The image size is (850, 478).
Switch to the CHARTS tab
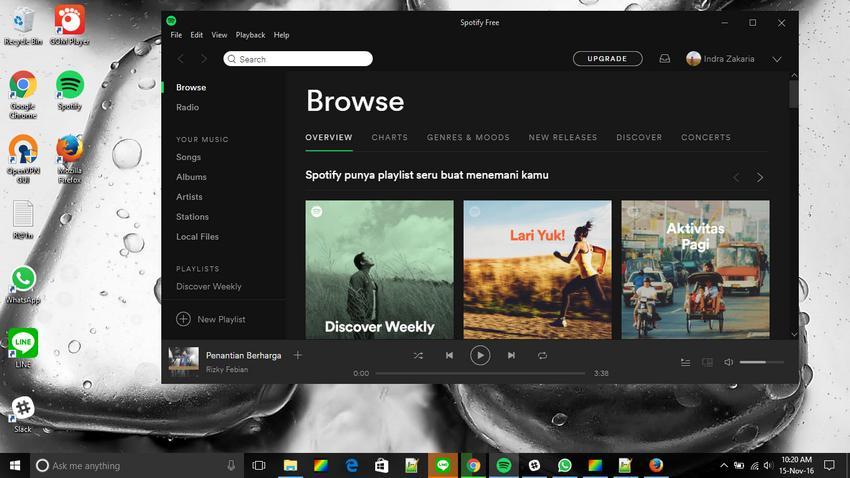pos(390,138)
